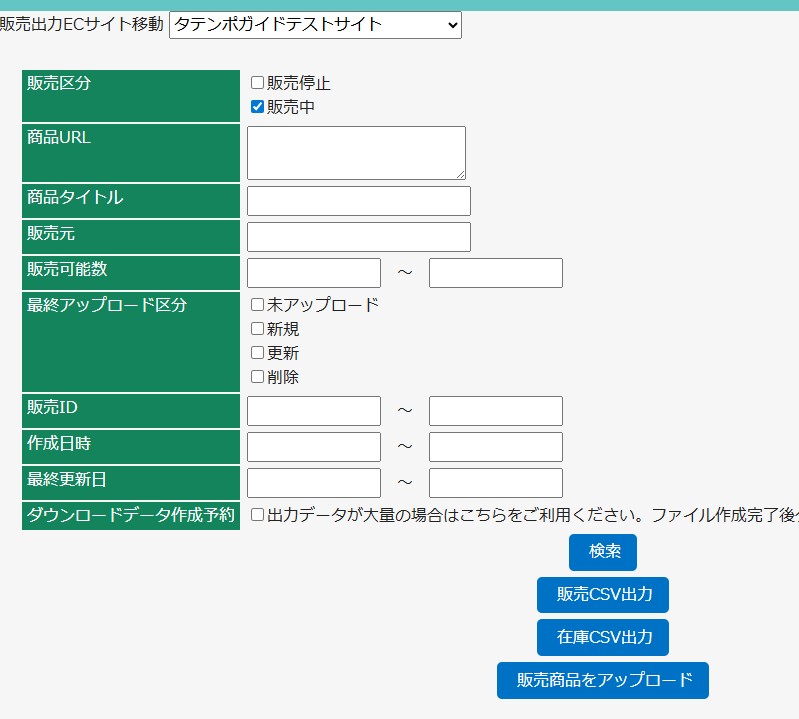Select the 更新 checkbox

point(257,353)
